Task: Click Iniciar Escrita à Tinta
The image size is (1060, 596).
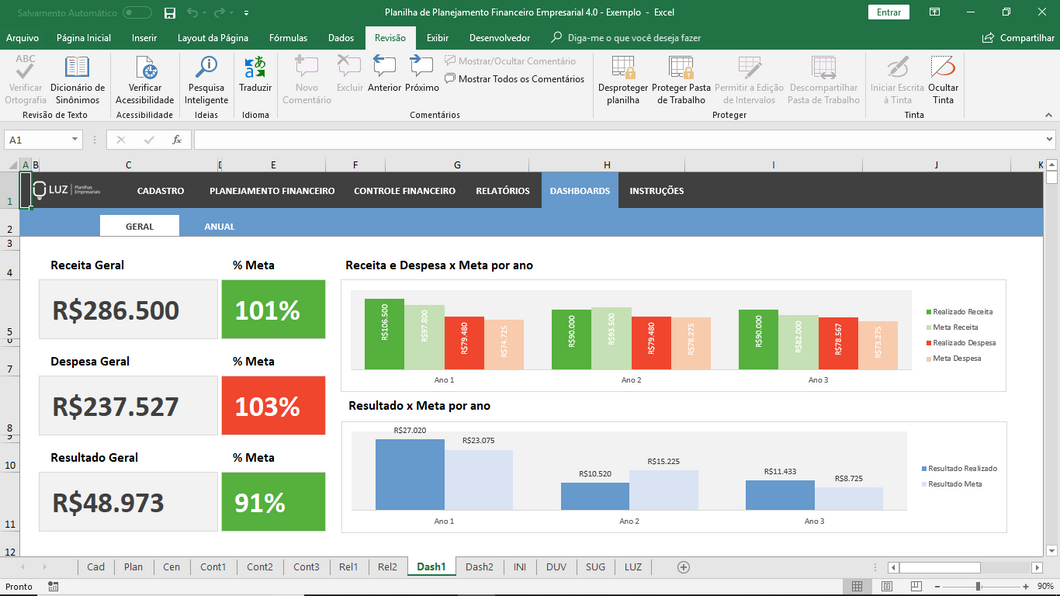Action: click(897, 80)
